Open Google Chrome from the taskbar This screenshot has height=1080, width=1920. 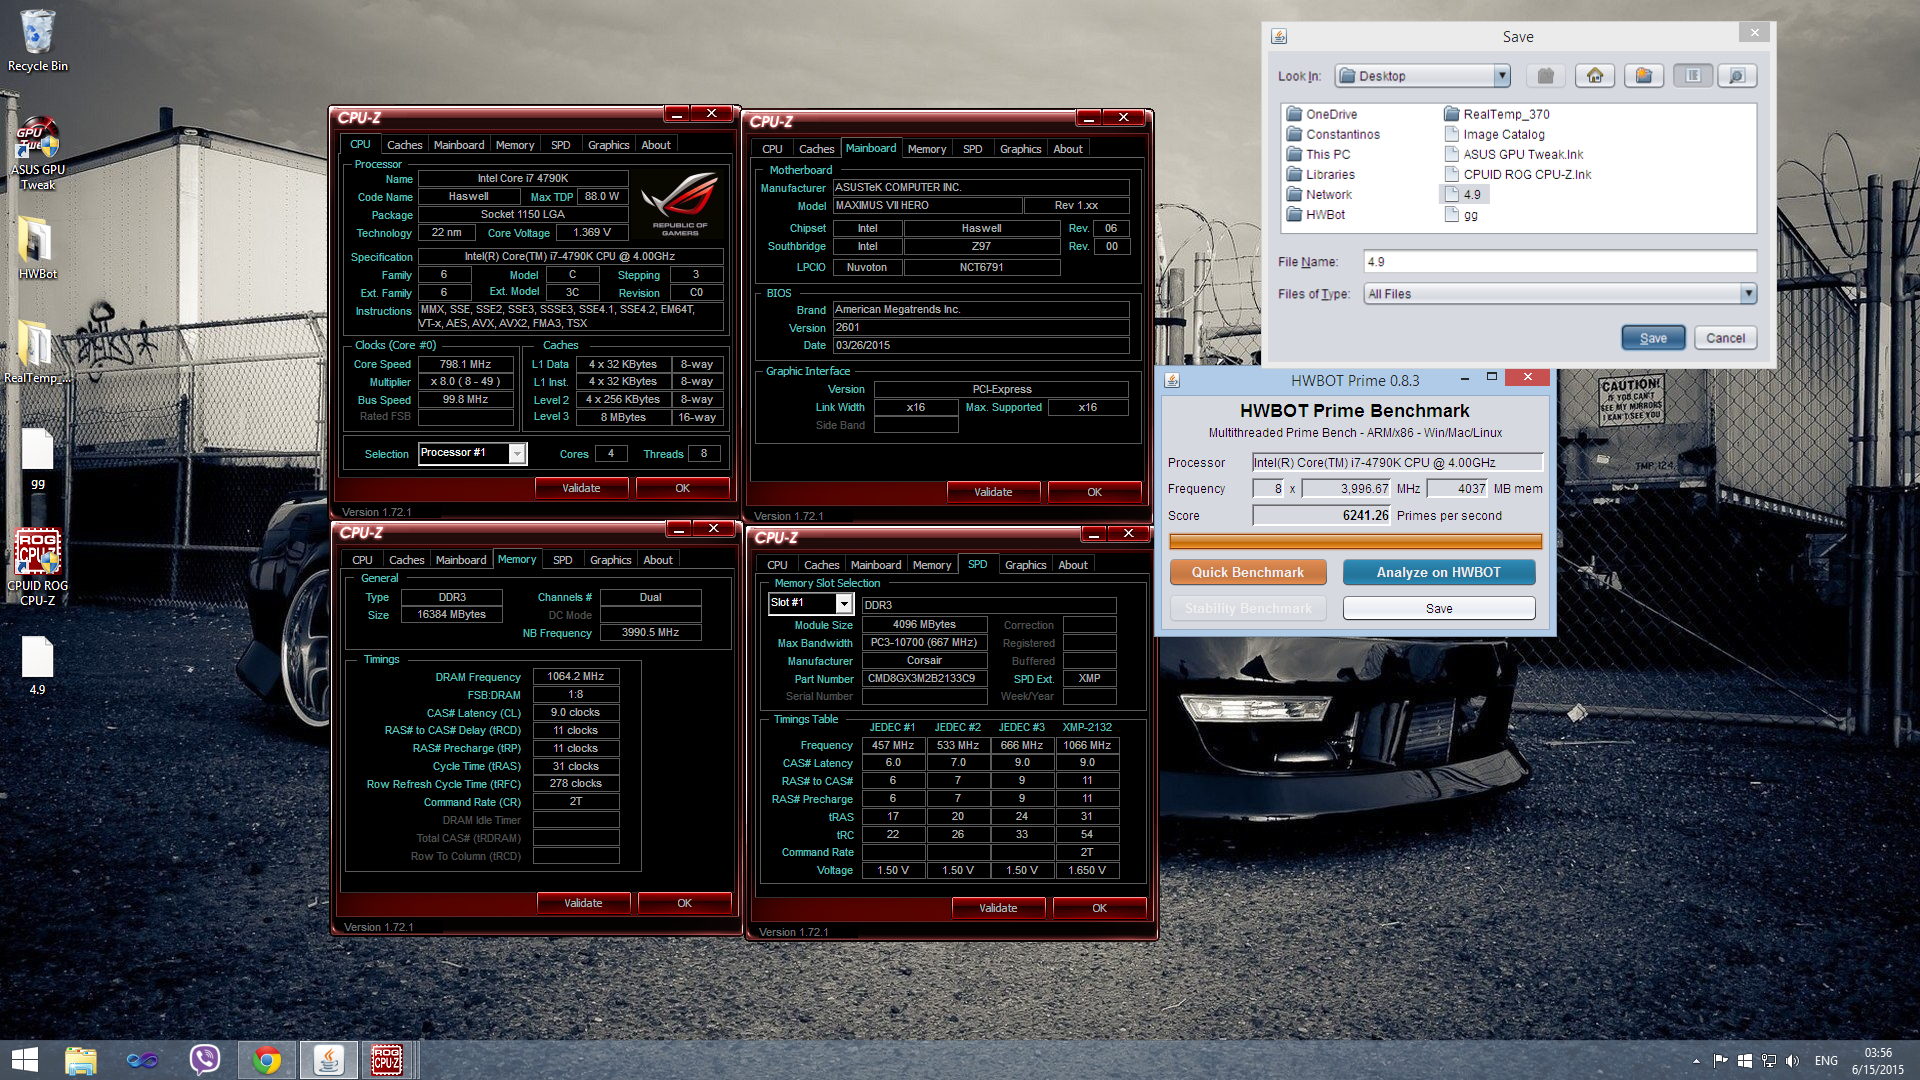point(267,1060)
